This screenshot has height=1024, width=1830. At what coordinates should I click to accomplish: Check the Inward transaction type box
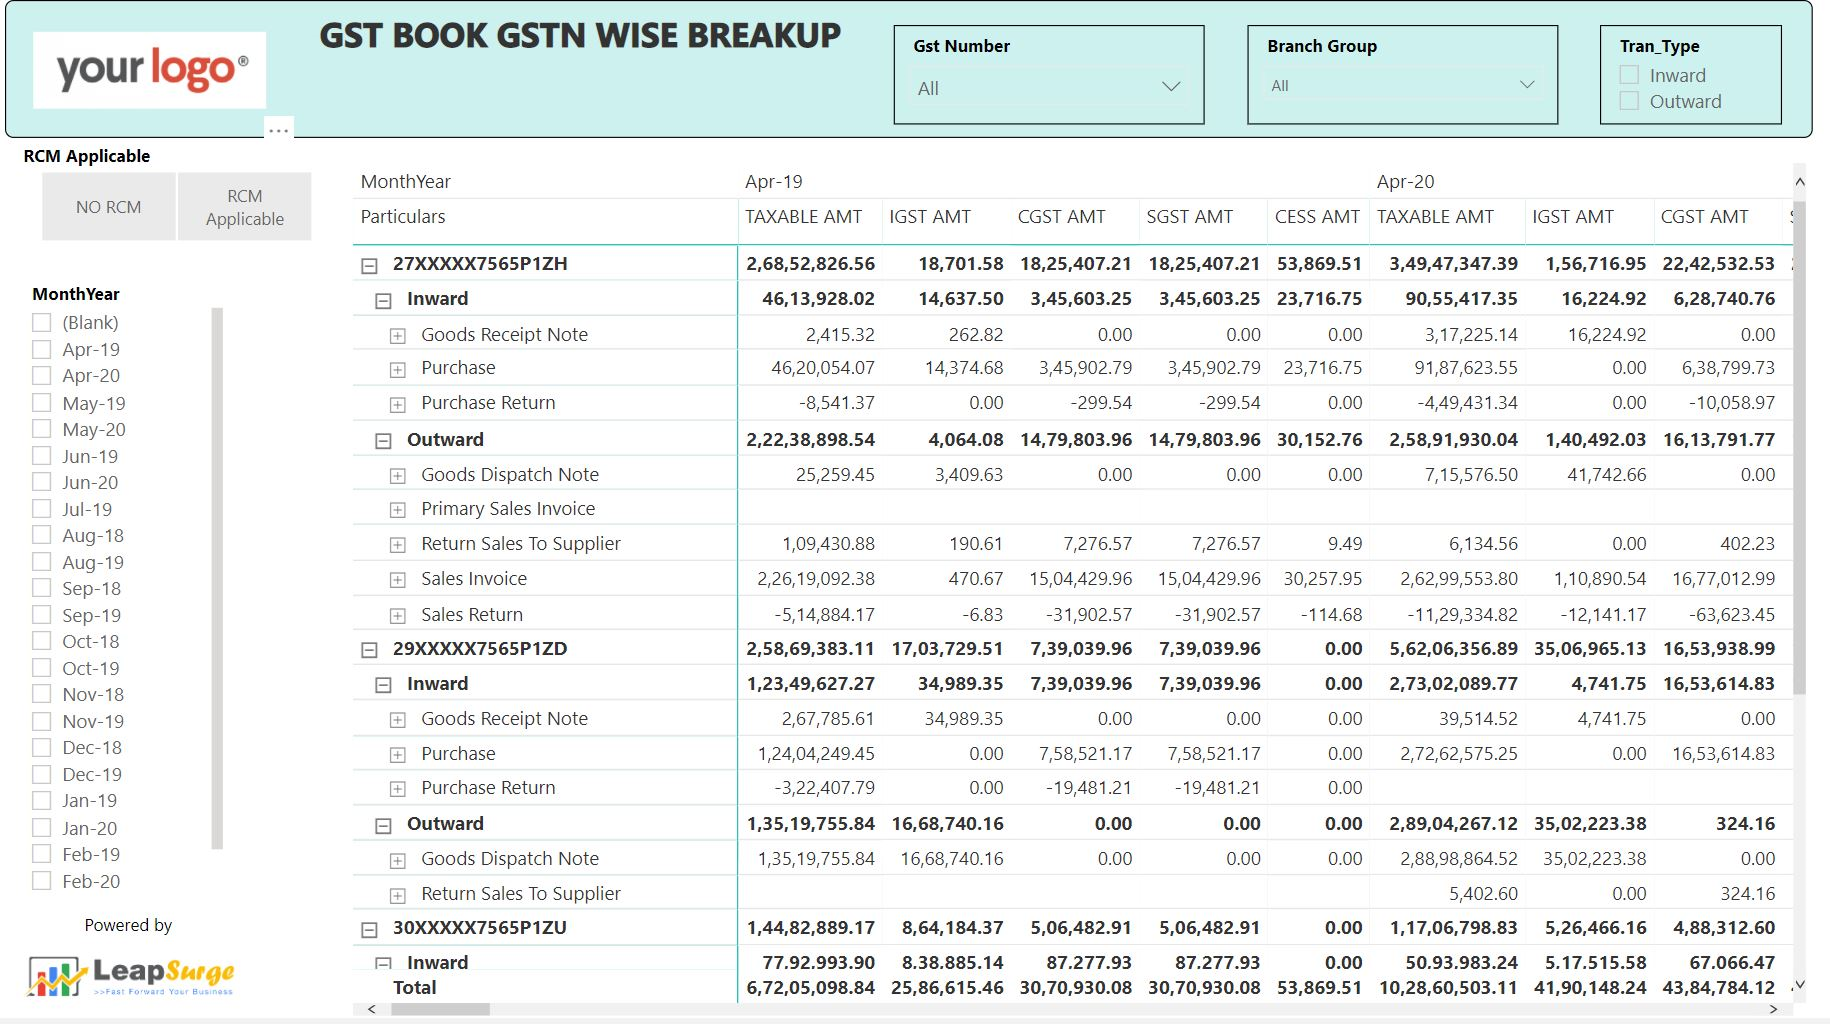click(1629, 75)
